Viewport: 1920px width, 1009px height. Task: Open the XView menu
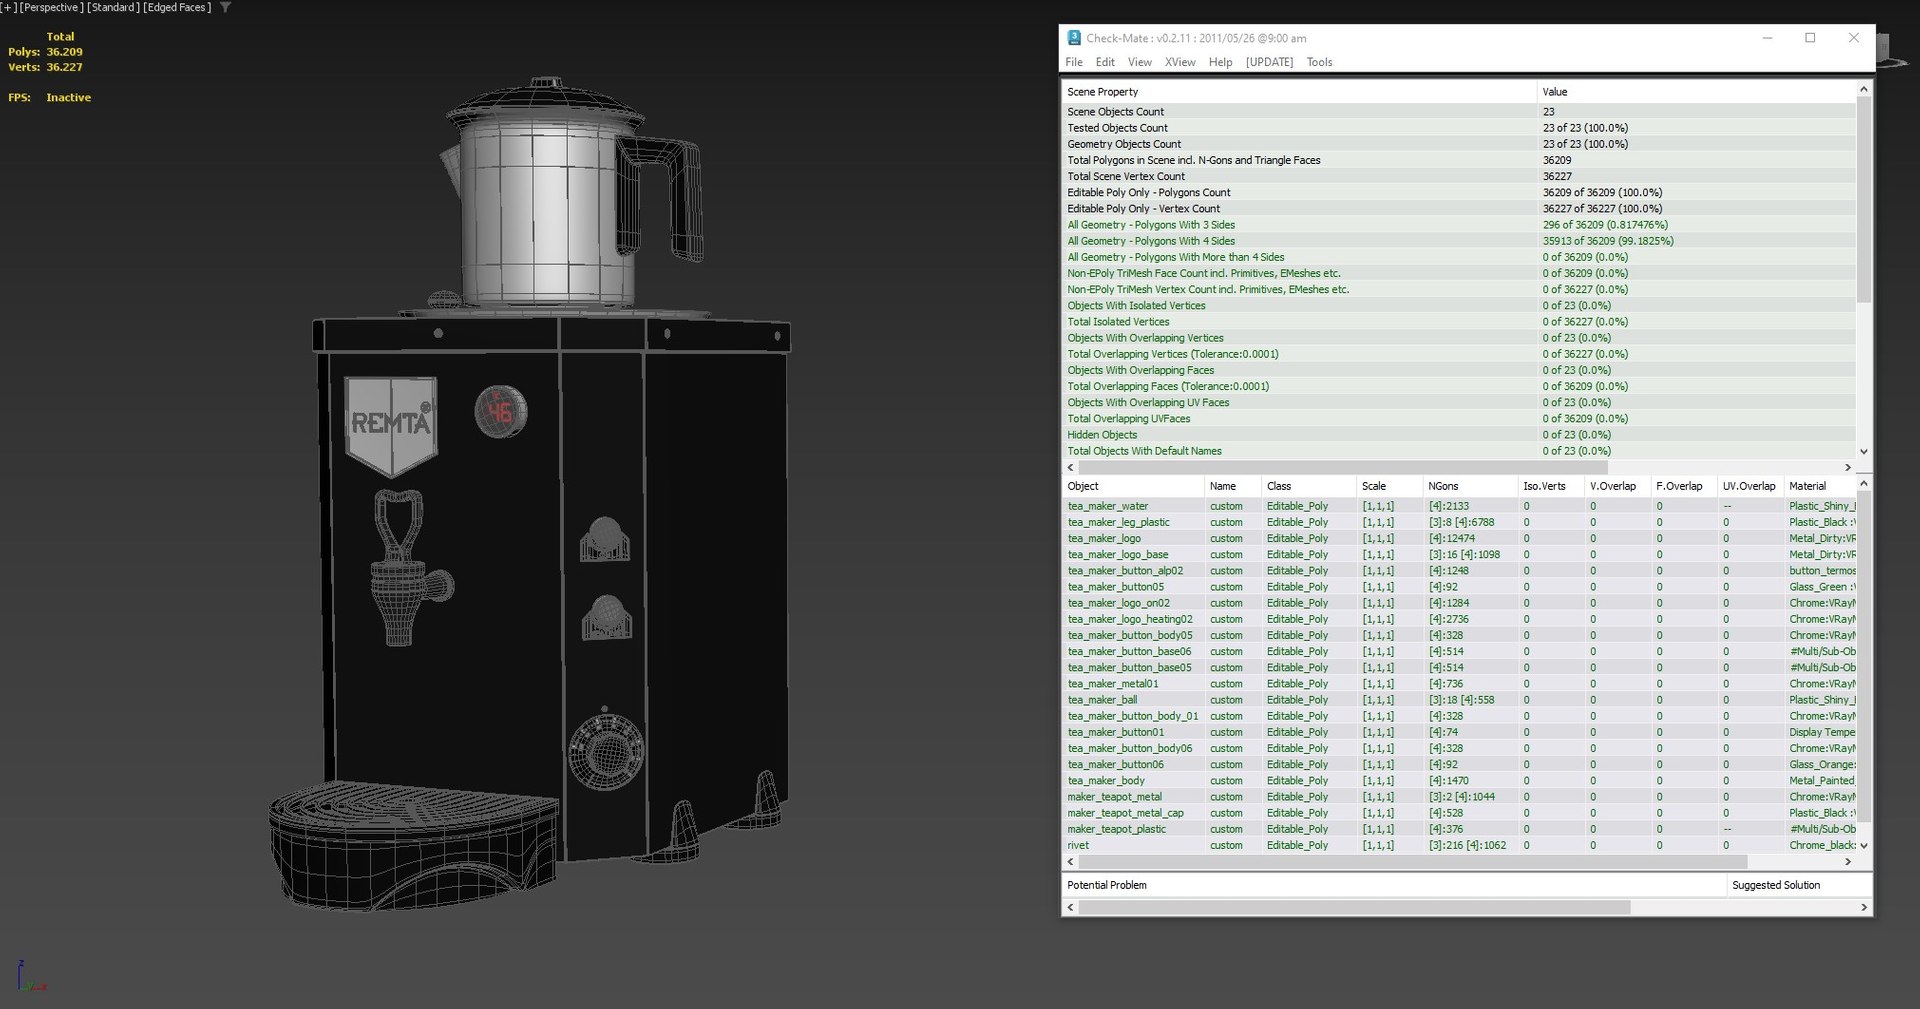point(1180,62)
